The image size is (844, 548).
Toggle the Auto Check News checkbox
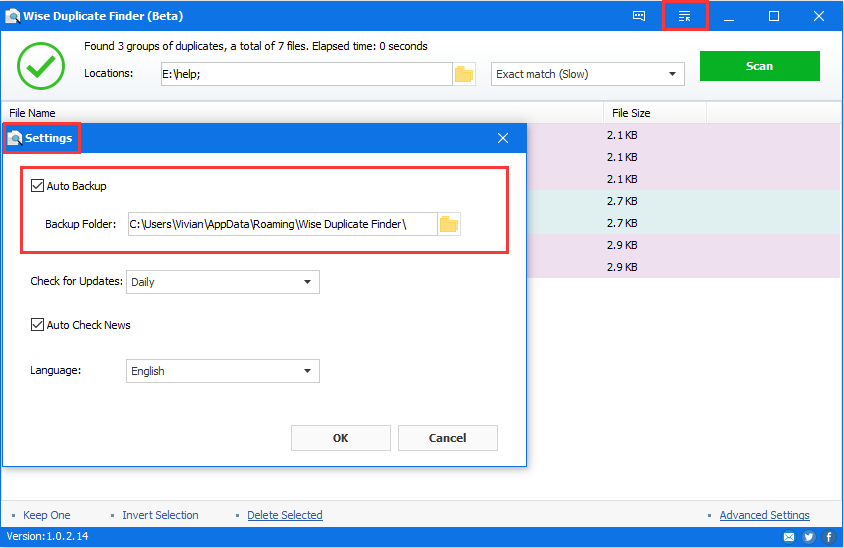(37, 325)
